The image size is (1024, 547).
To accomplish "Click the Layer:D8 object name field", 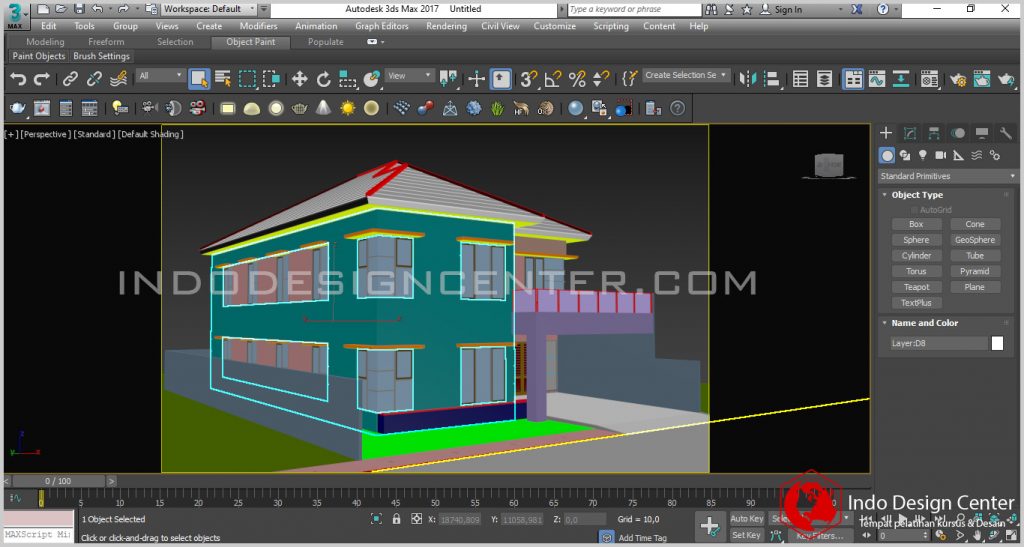I will pyautogui.click(x=939, y=343).
